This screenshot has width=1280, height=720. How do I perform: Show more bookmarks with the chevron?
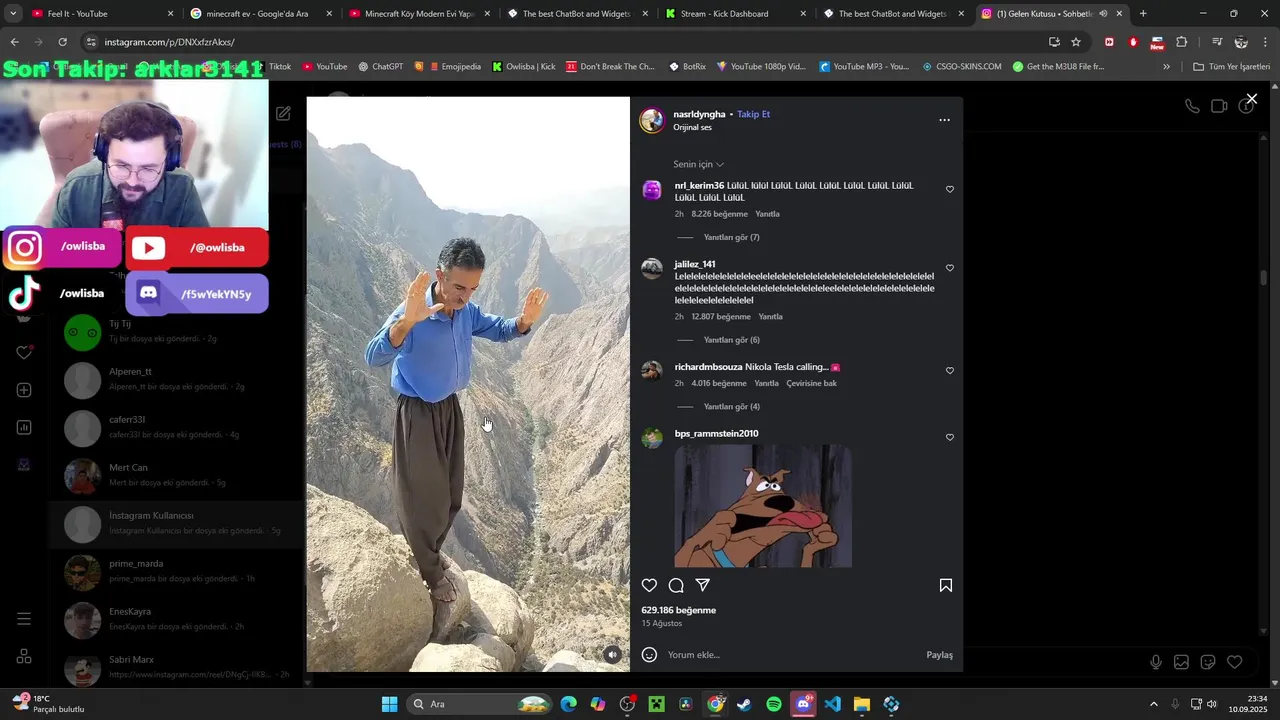coord(1166,66)
